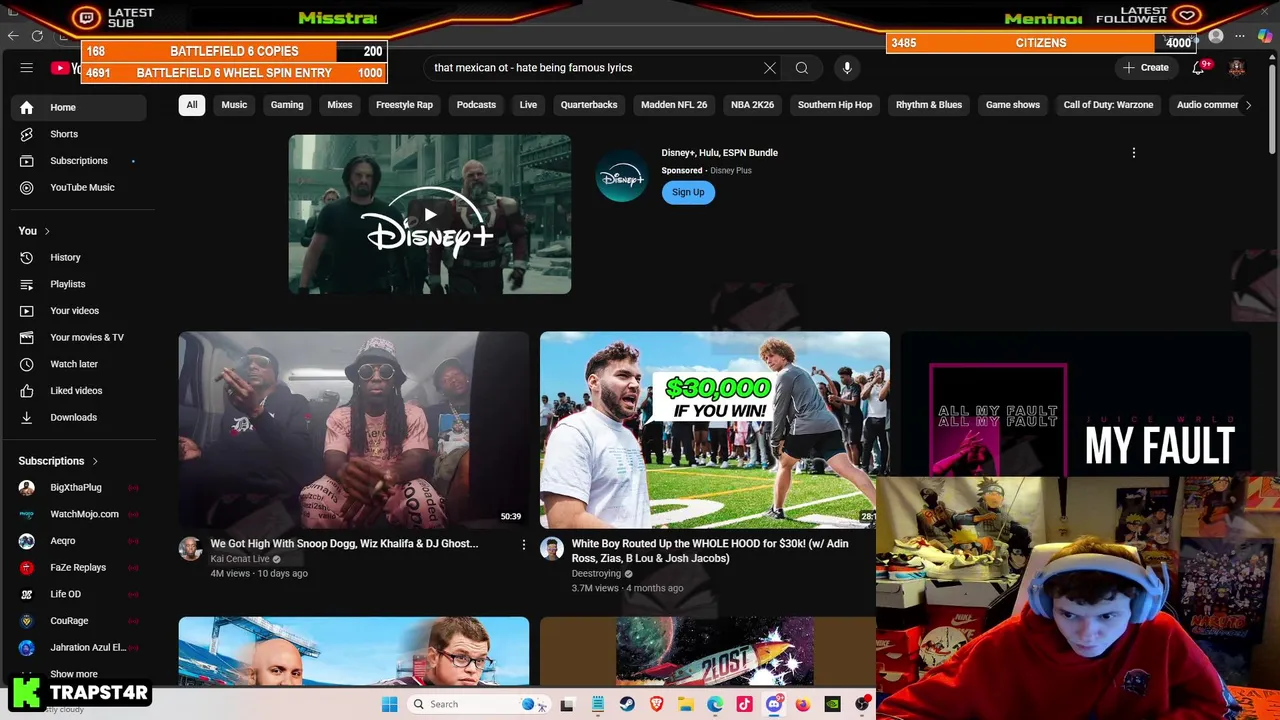Play the Disney+ ad video thumbnail
This screenshot has width=1280, height=720.
click(430, 214)
